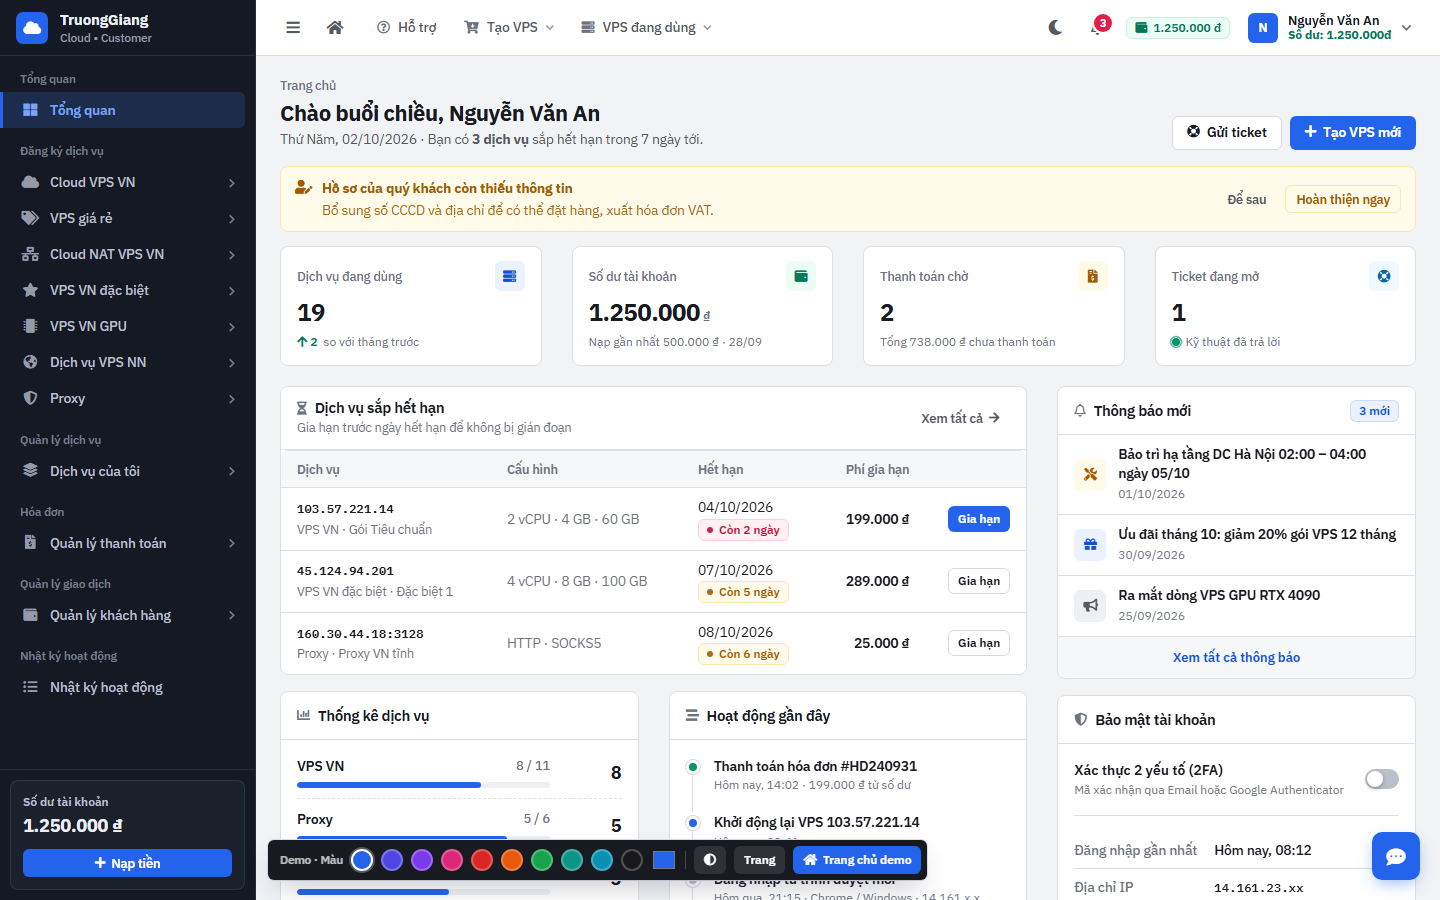Click the lifebuoy icon on Ticket đang mở card
The image size is (1440, 900).
pyautogui.click(x=1384, y=276)
